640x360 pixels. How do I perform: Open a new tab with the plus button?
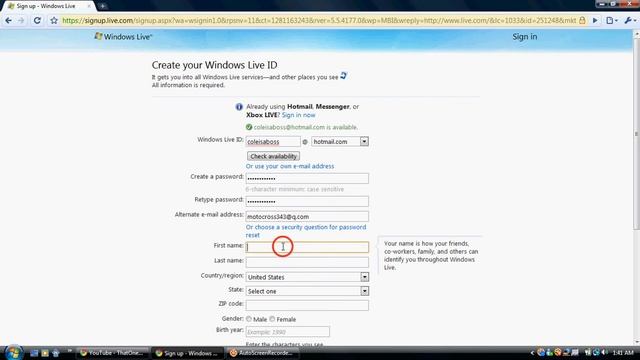tap(102, 6)
